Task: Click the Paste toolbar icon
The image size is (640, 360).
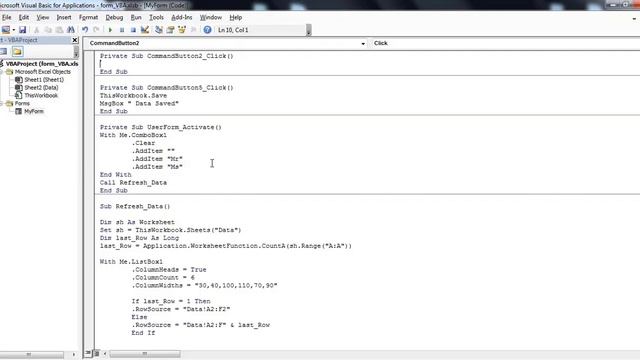Action: (59, 30)
